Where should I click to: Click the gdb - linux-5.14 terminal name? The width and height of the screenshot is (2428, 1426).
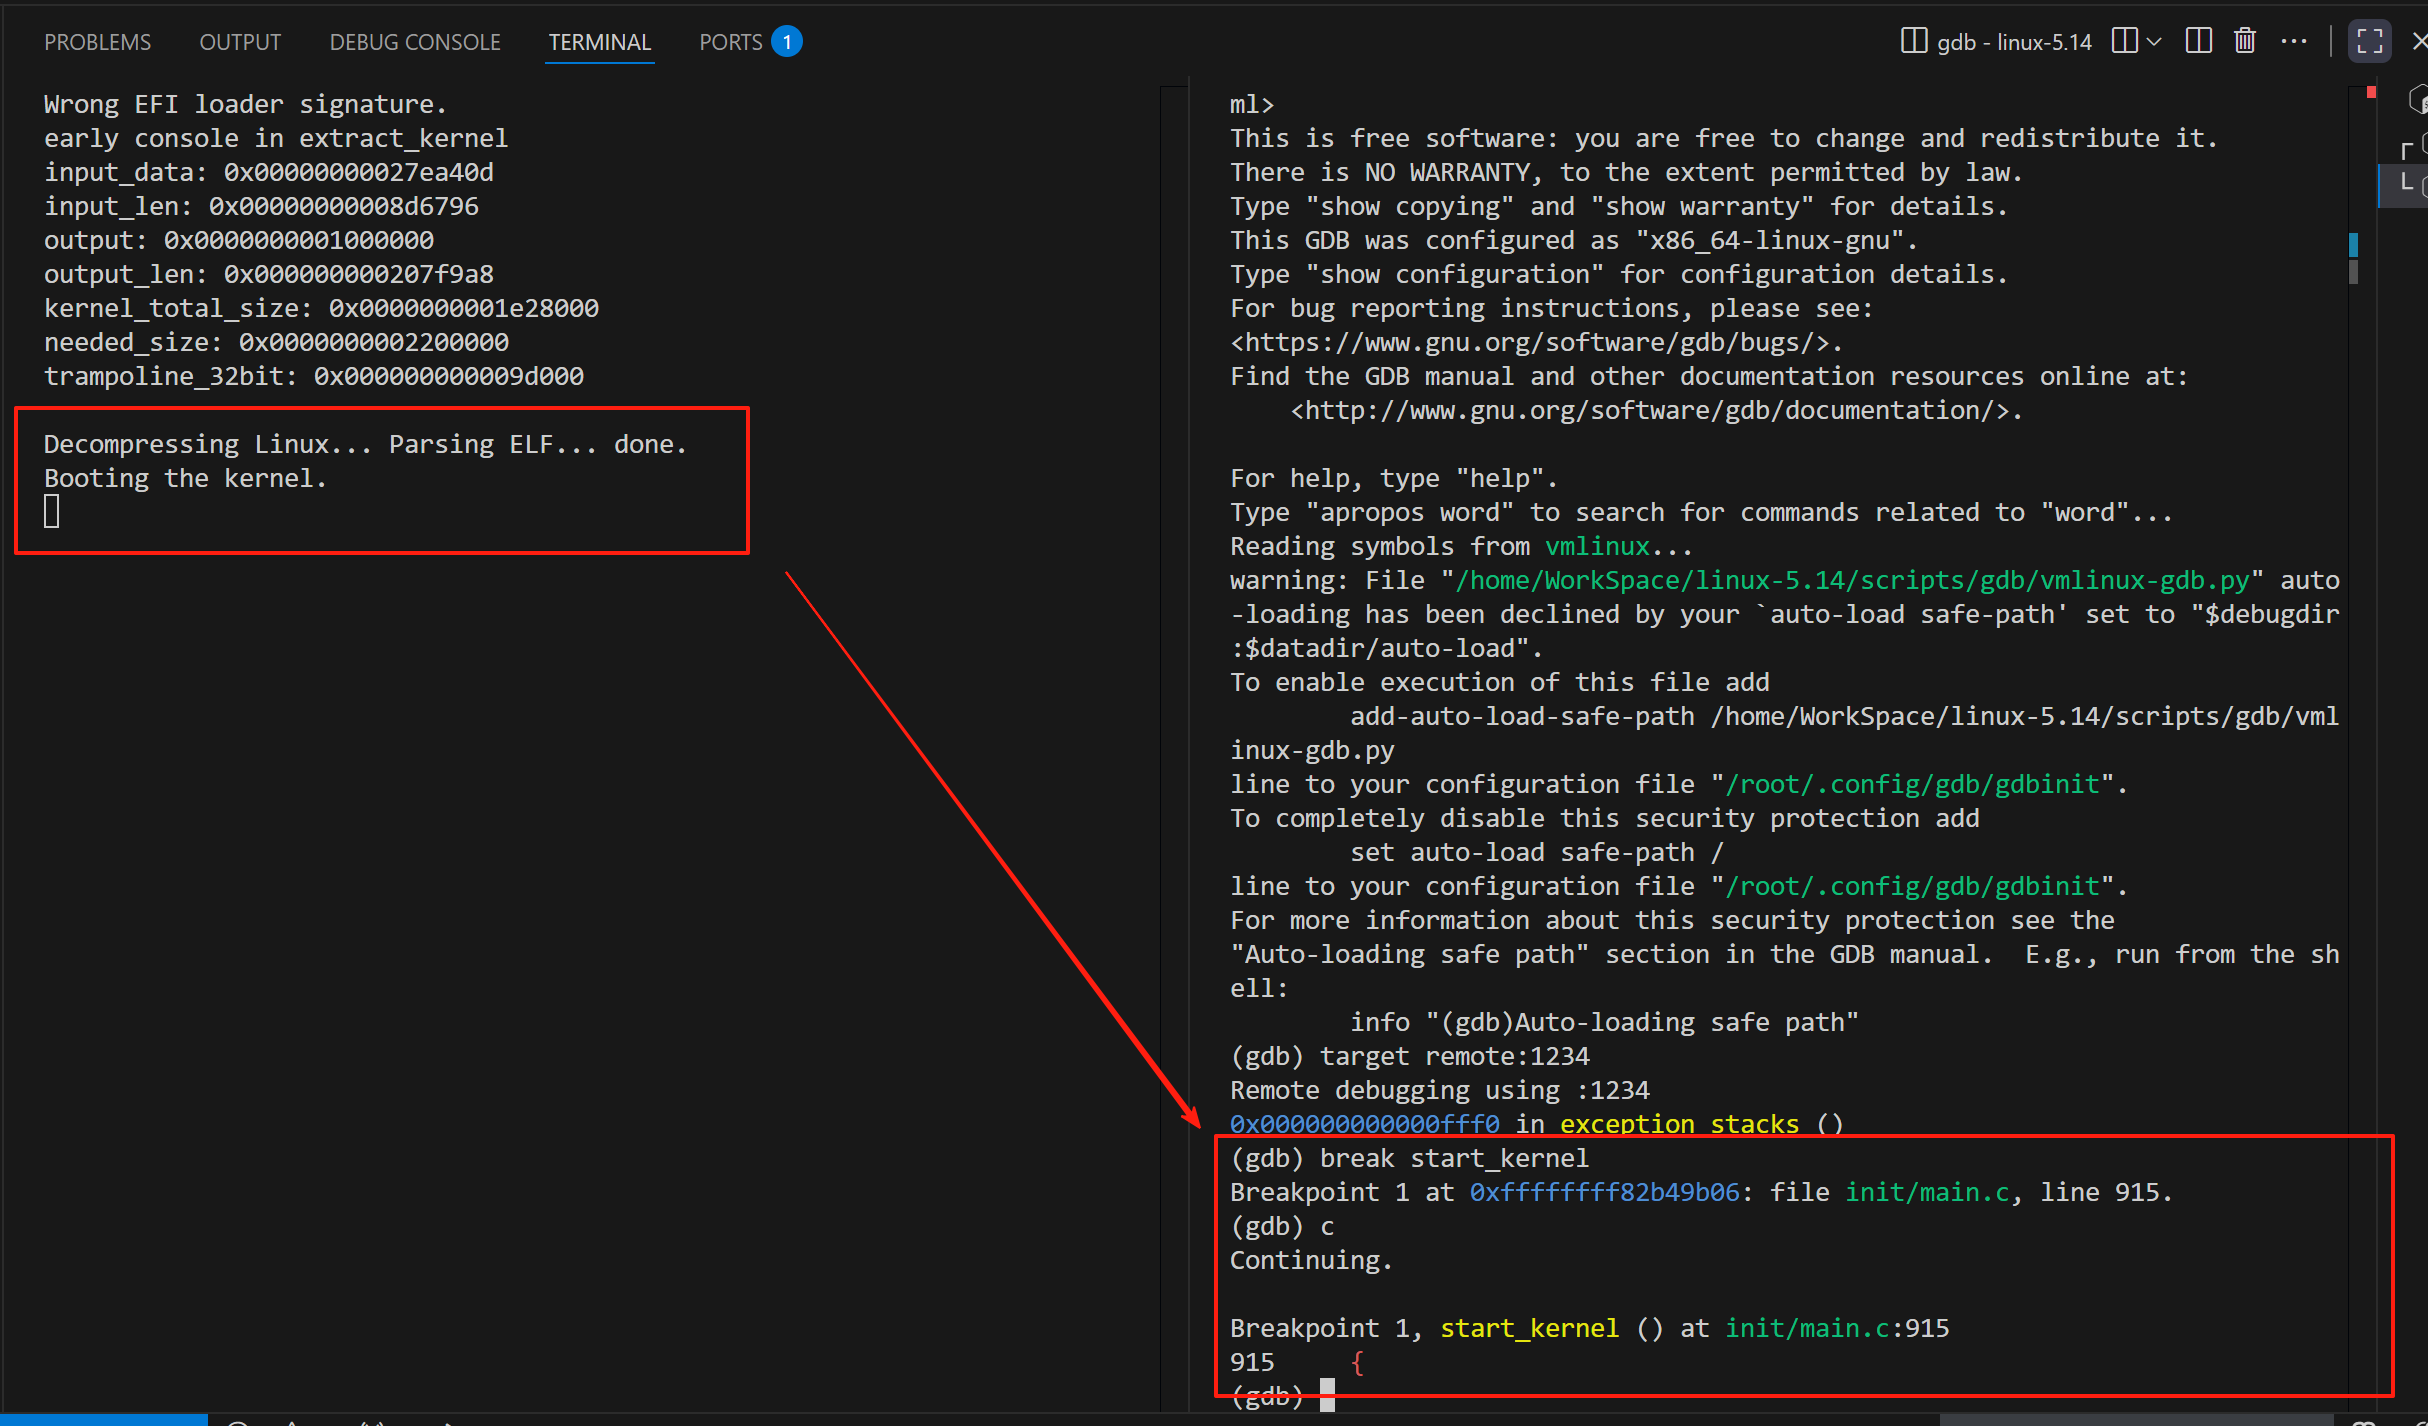[2014, 42]
